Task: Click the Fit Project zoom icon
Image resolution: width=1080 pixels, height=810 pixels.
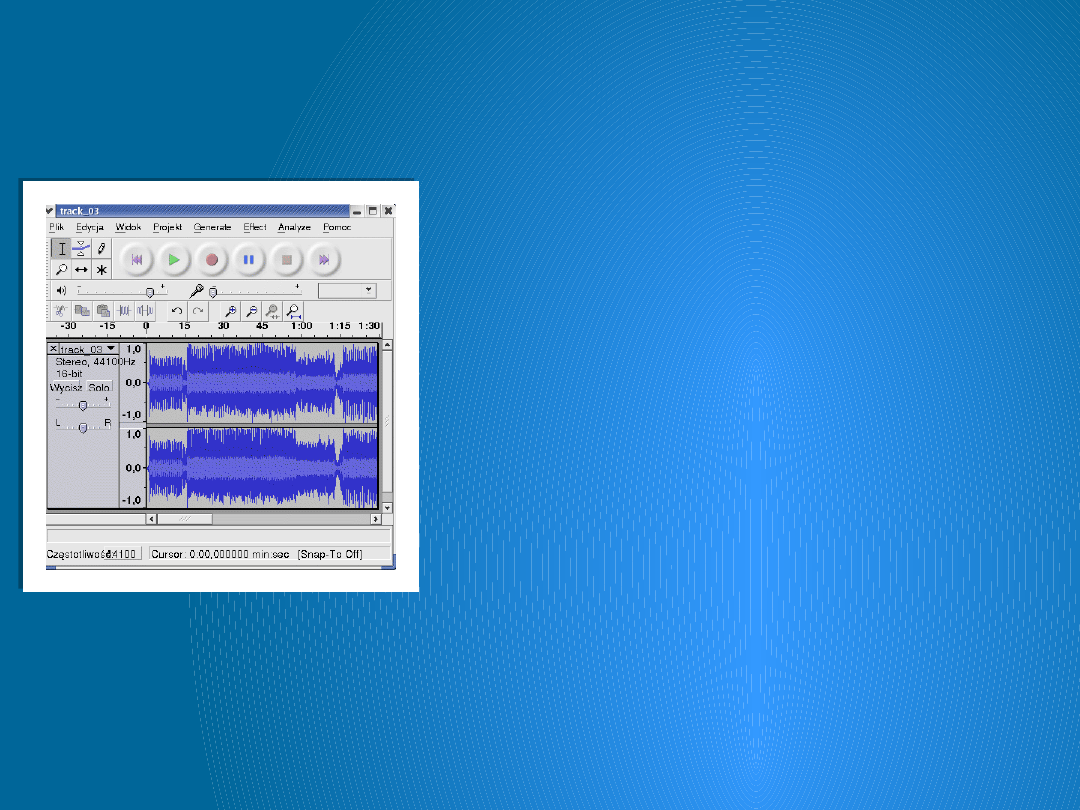Action: [x=293, y=311]
